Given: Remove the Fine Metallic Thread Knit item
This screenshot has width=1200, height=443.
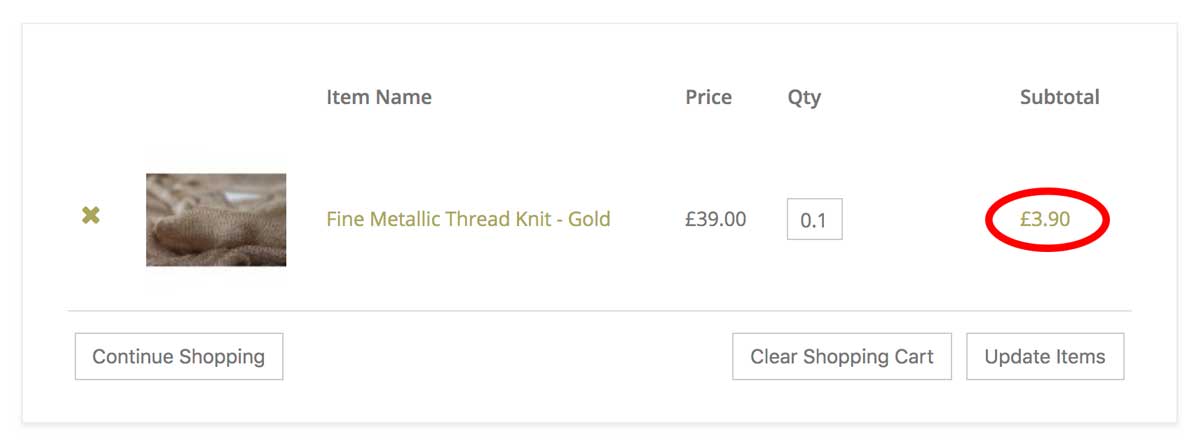Looking at the screenshot, I should [x=90, y=215].
